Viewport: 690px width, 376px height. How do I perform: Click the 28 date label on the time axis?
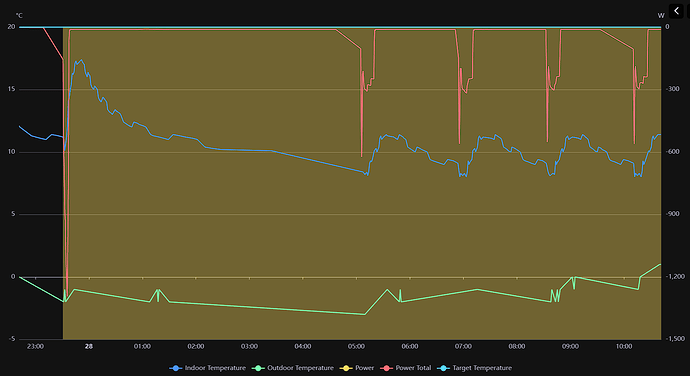coord(89,347)
